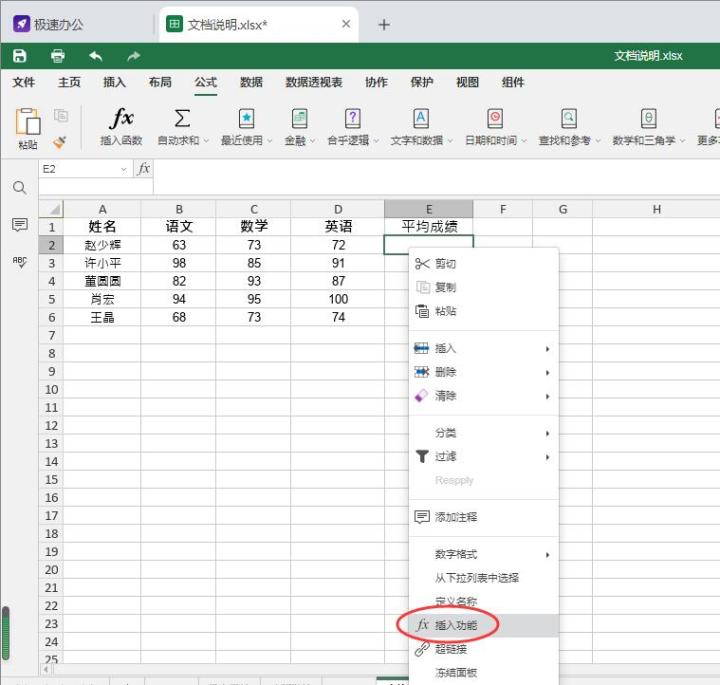Expand the 日期和时间 dropdown arrow
Screen dimensions: 720x685
click(524, 140)
